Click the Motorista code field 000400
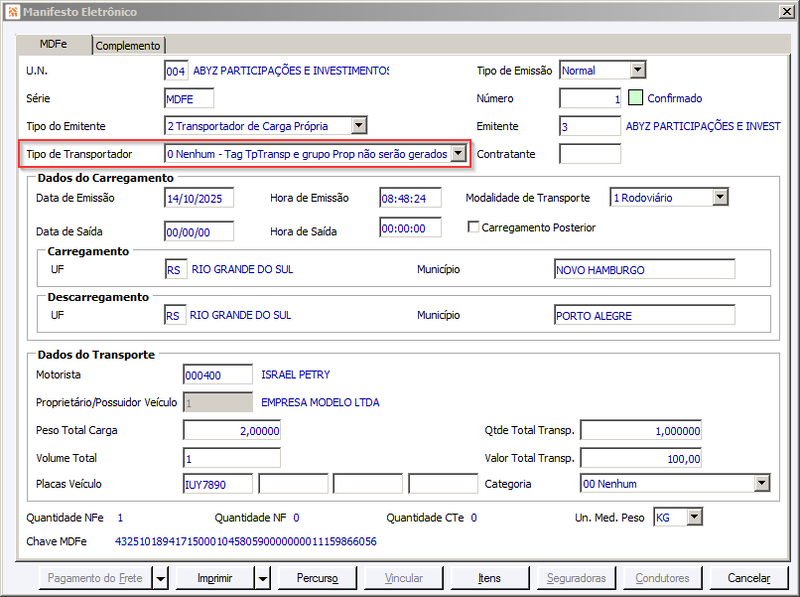Viewport: 800px width, 597px height. pos(218,375)
